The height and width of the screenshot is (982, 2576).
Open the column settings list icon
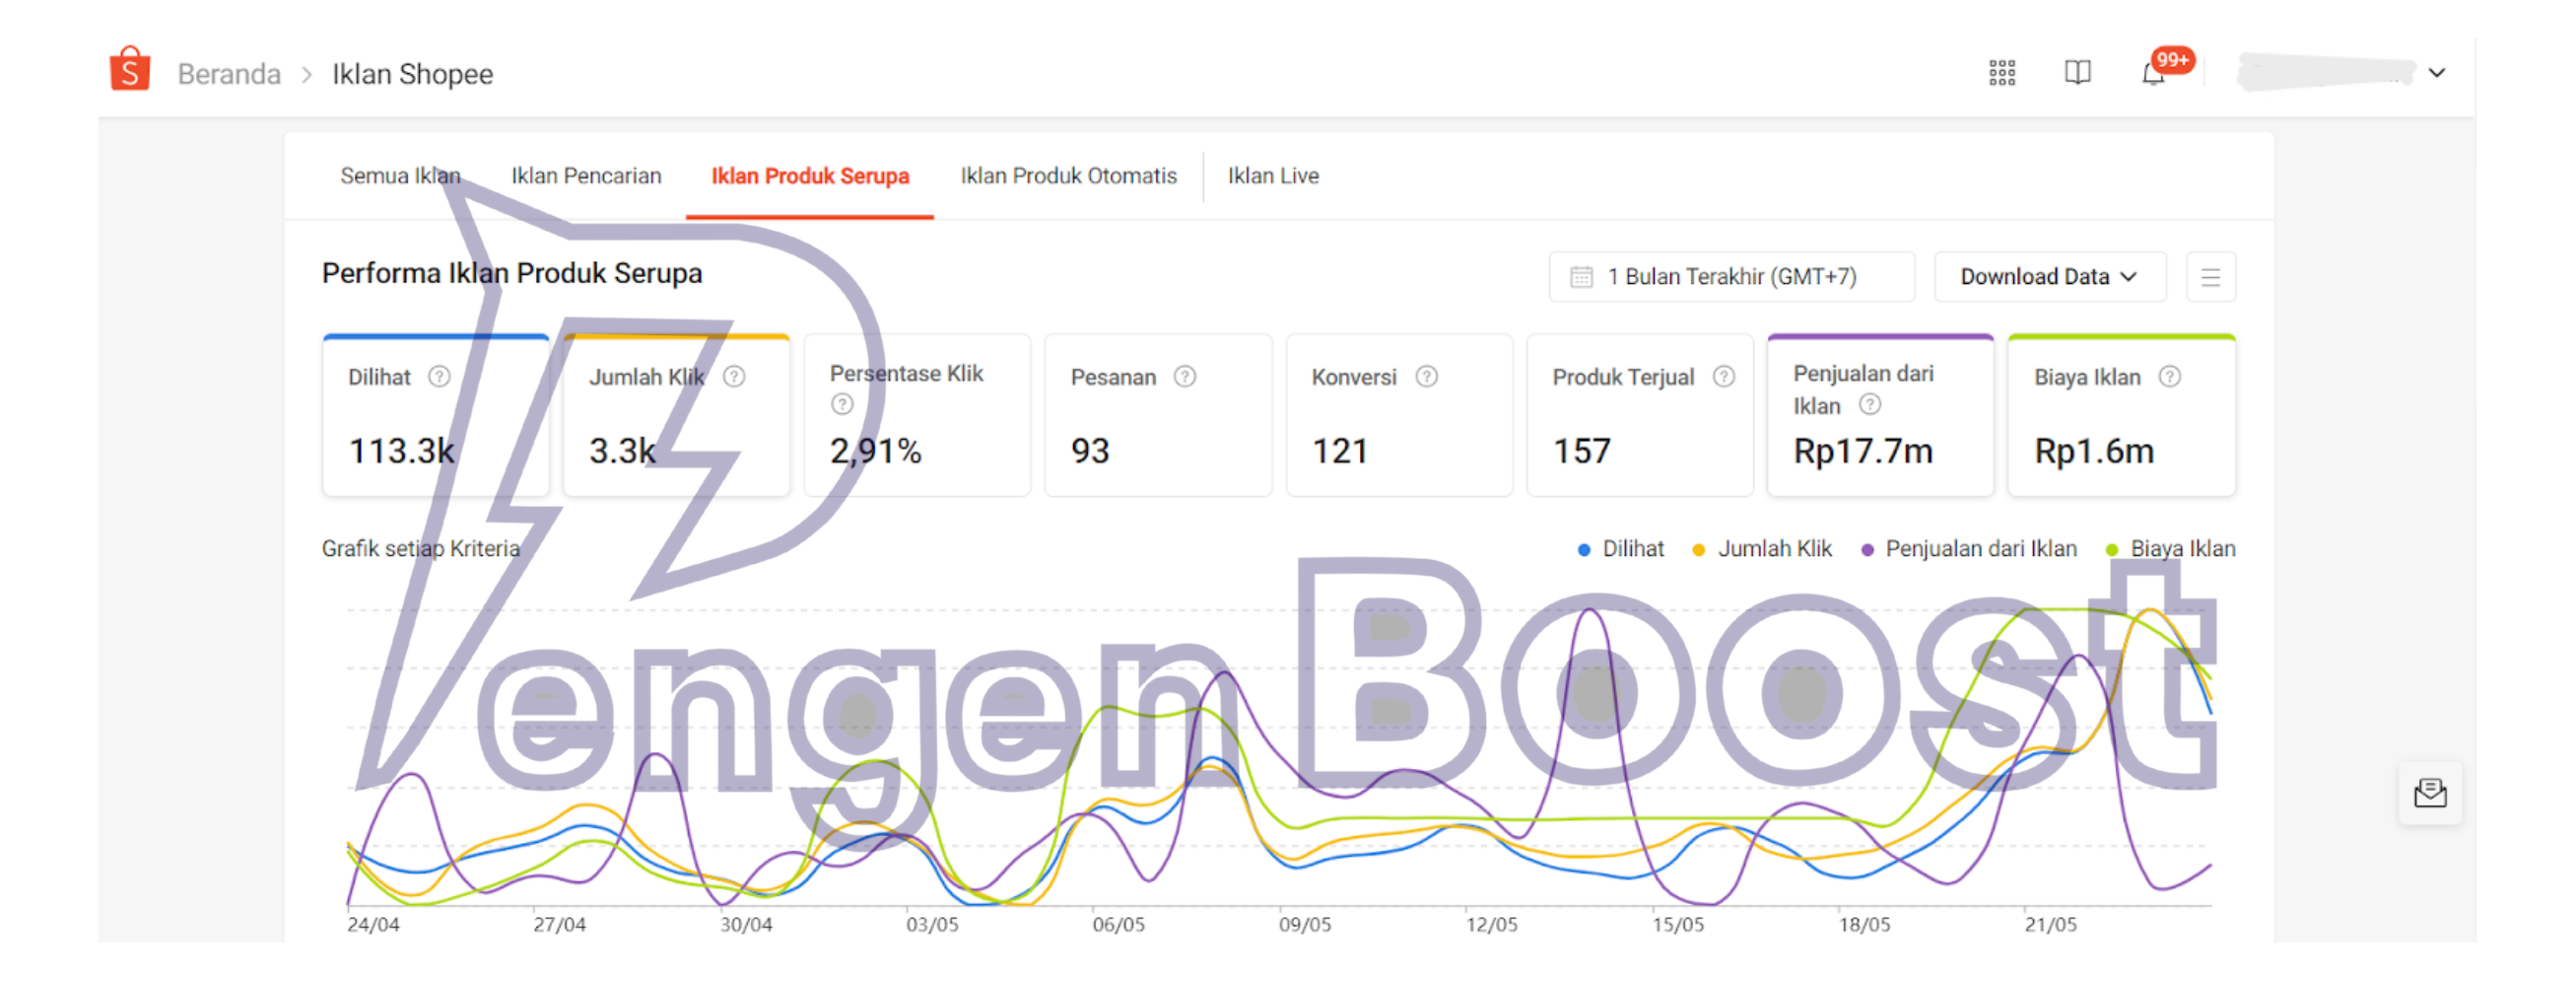[2210, 277]
